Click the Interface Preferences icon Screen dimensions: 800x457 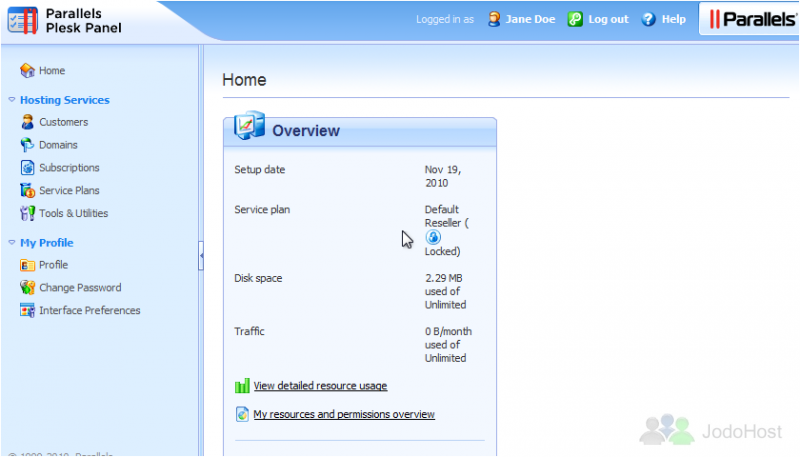pos(27,310)
